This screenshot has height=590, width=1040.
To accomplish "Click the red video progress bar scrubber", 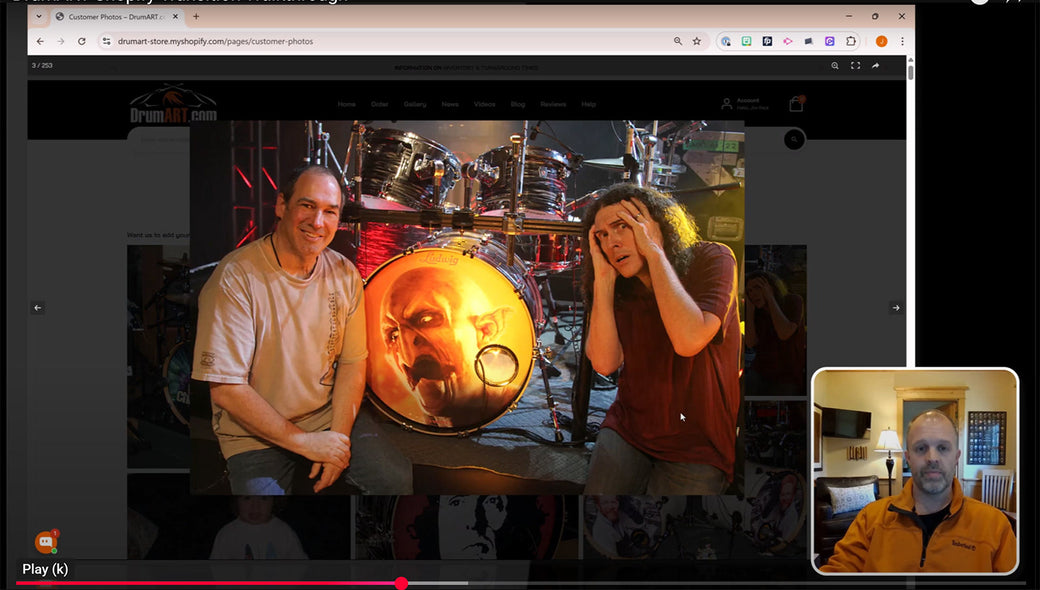I will pos(401,583).
